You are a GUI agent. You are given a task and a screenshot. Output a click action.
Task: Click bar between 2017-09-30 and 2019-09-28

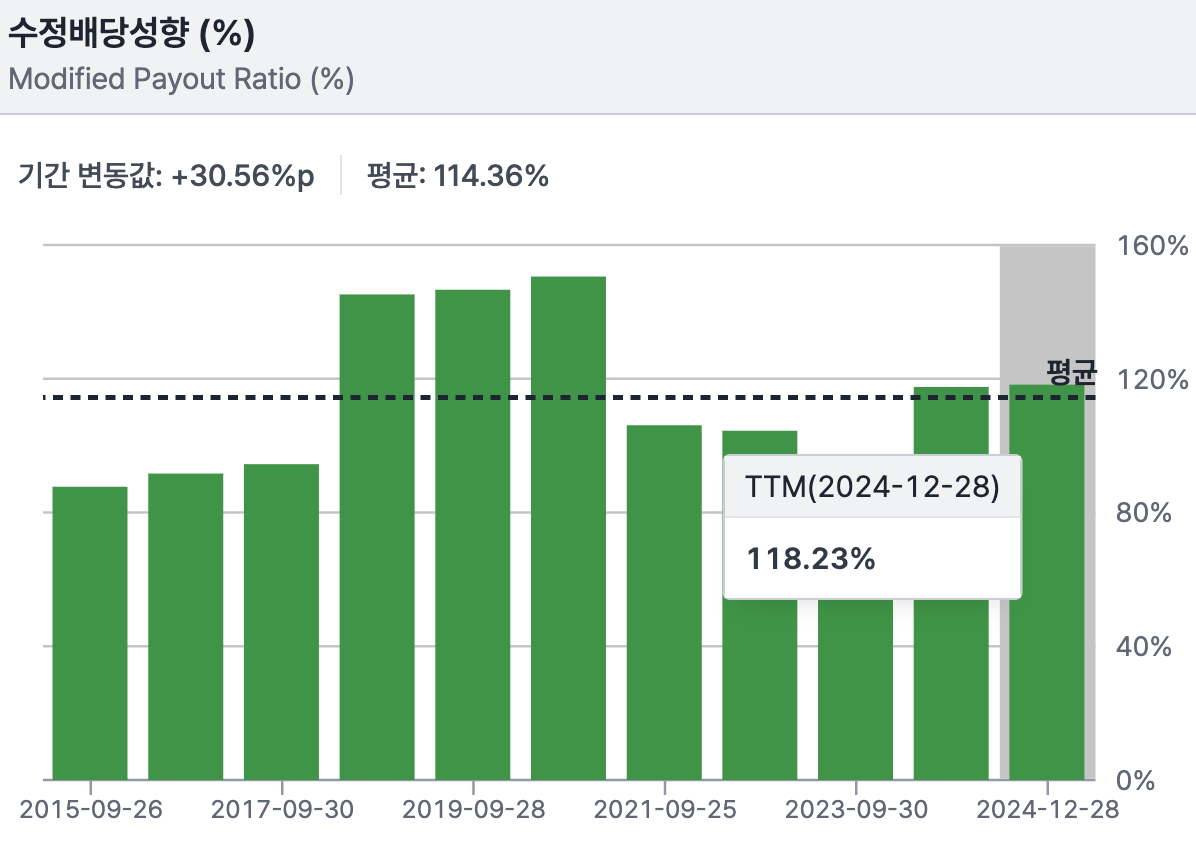(x=377, y=536)
